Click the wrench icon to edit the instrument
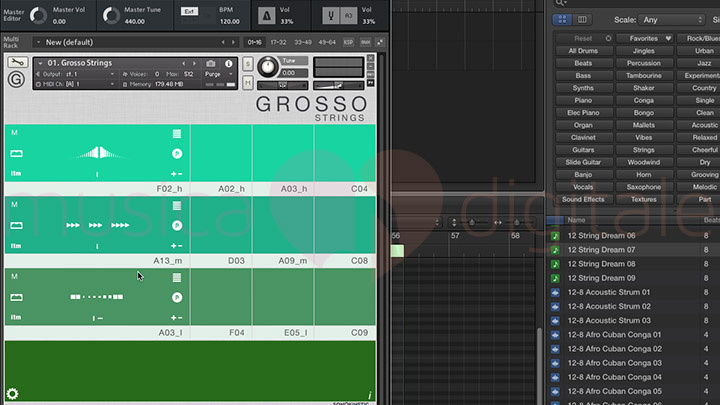 click(x=15, y=62)
